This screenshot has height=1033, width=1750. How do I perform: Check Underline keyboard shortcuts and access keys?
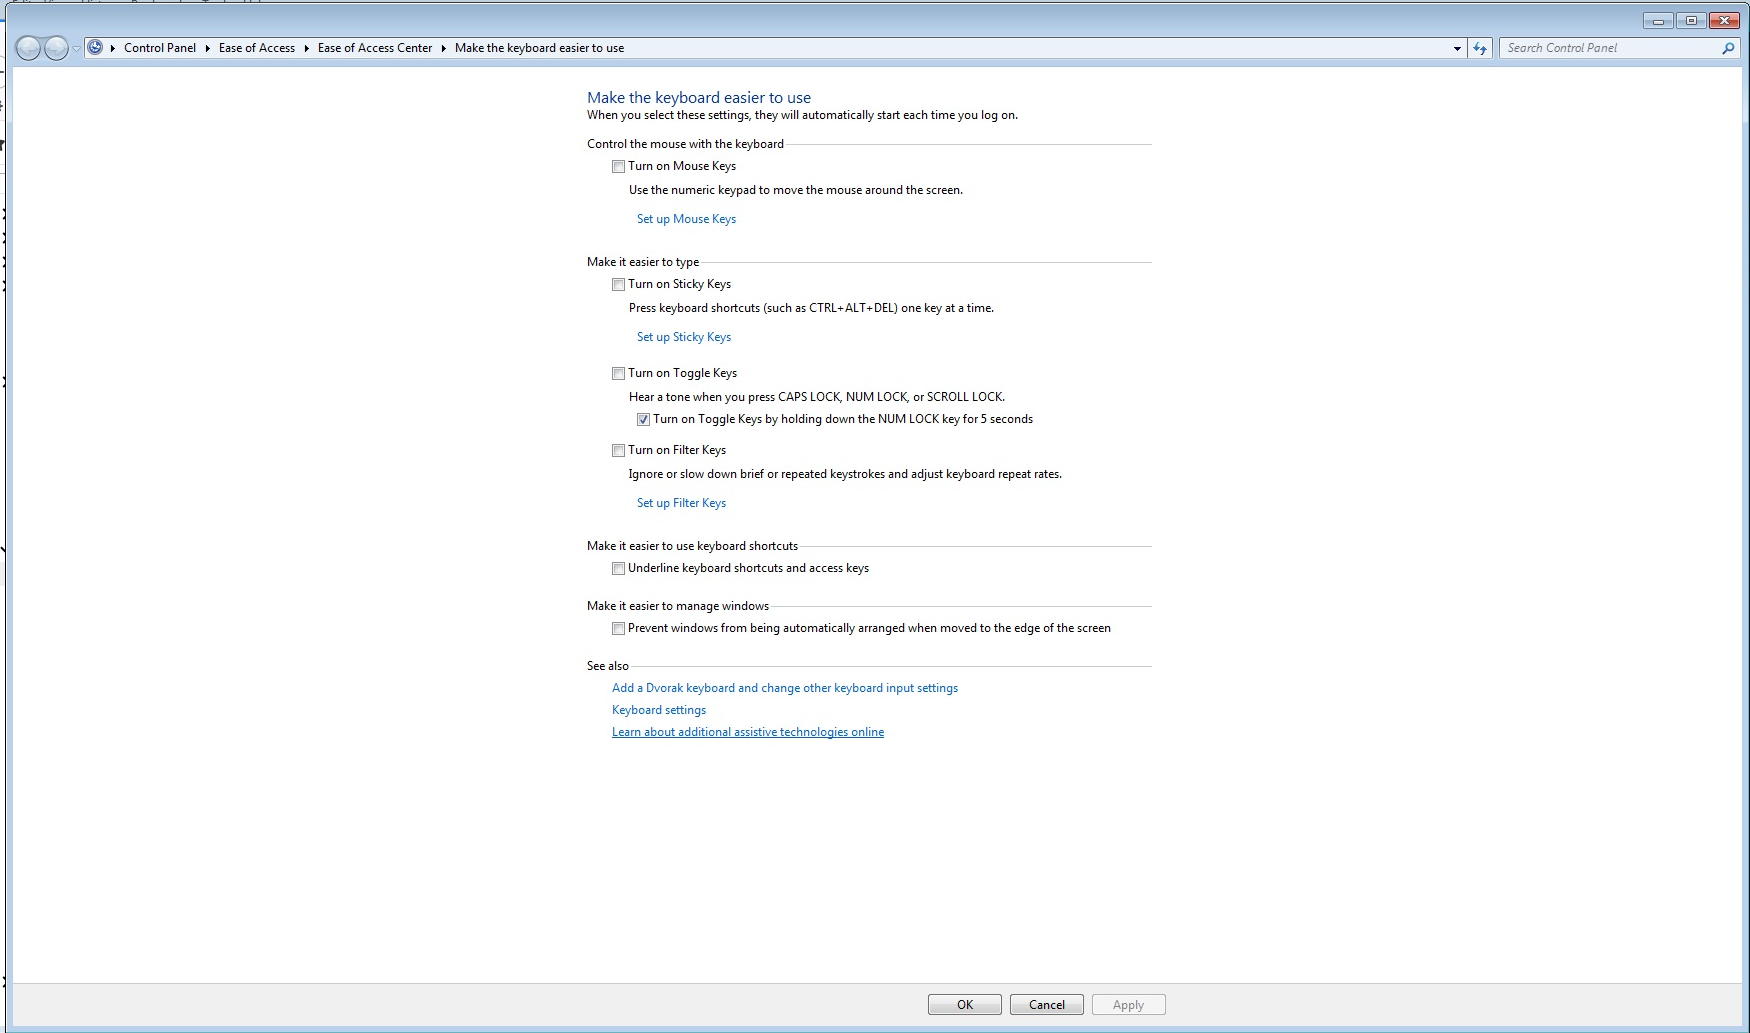tap(618, 569)
